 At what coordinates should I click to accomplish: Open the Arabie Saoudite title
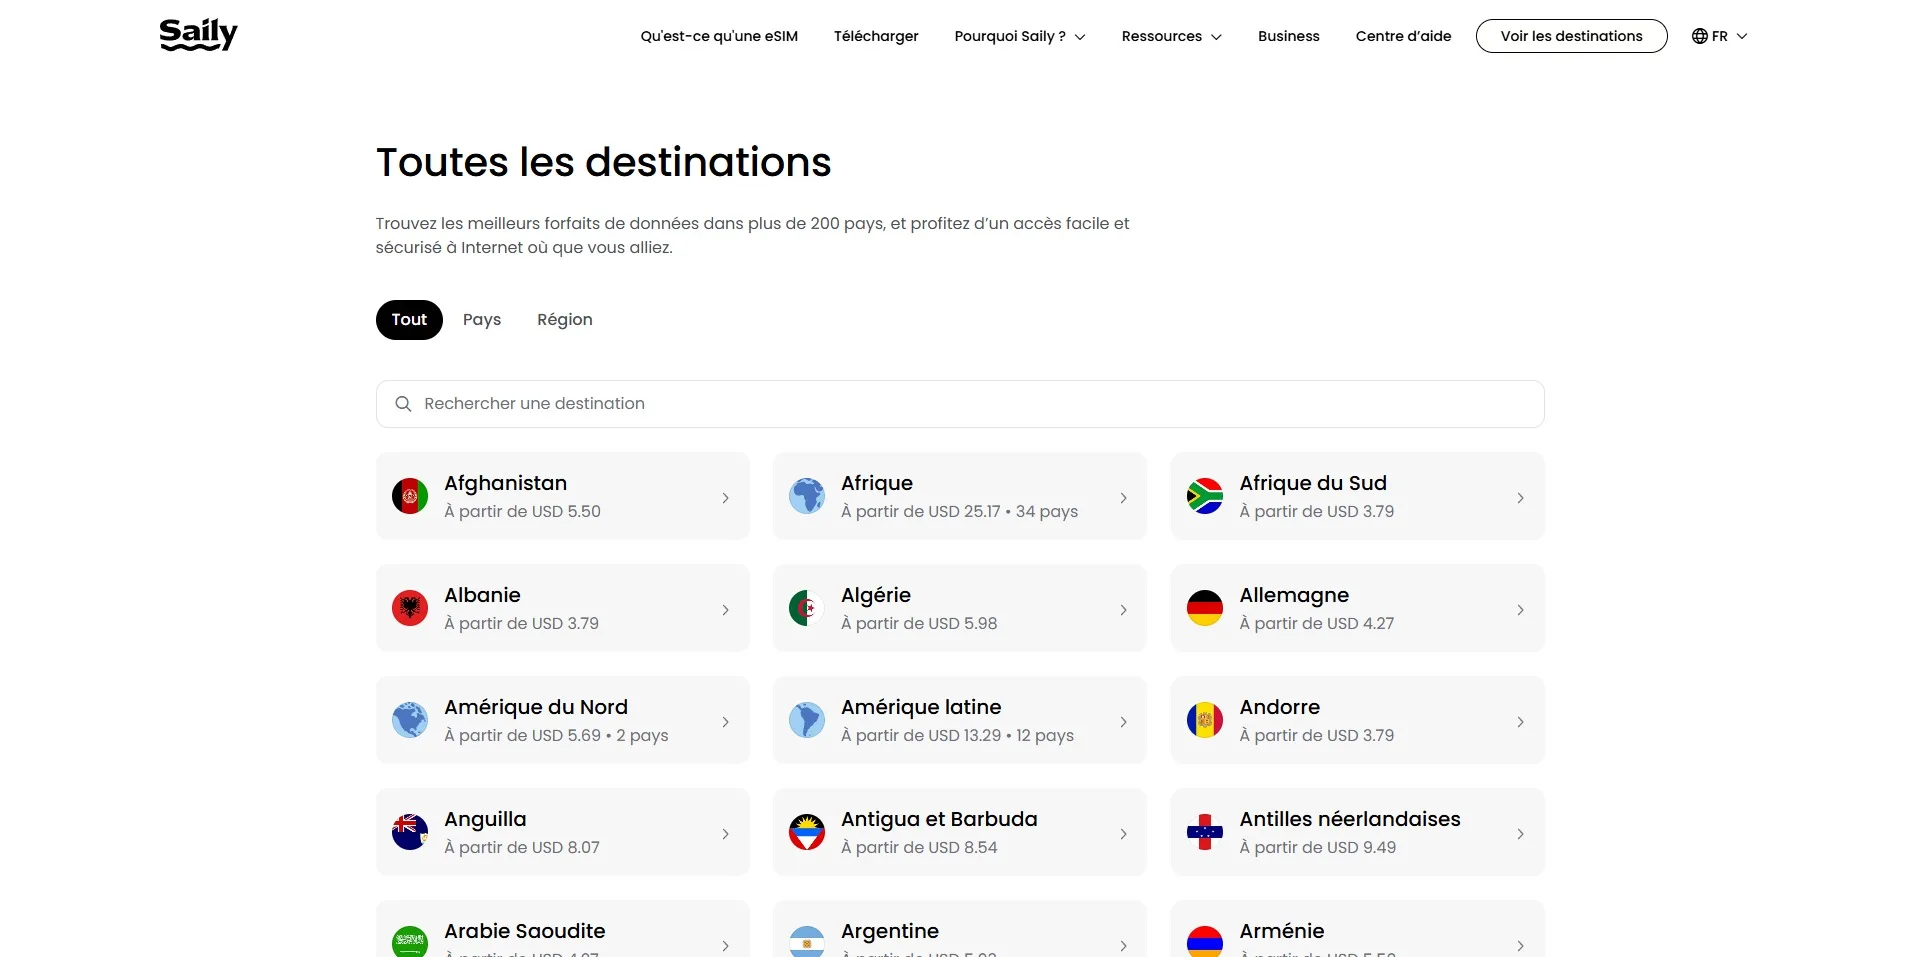point(525,931)
